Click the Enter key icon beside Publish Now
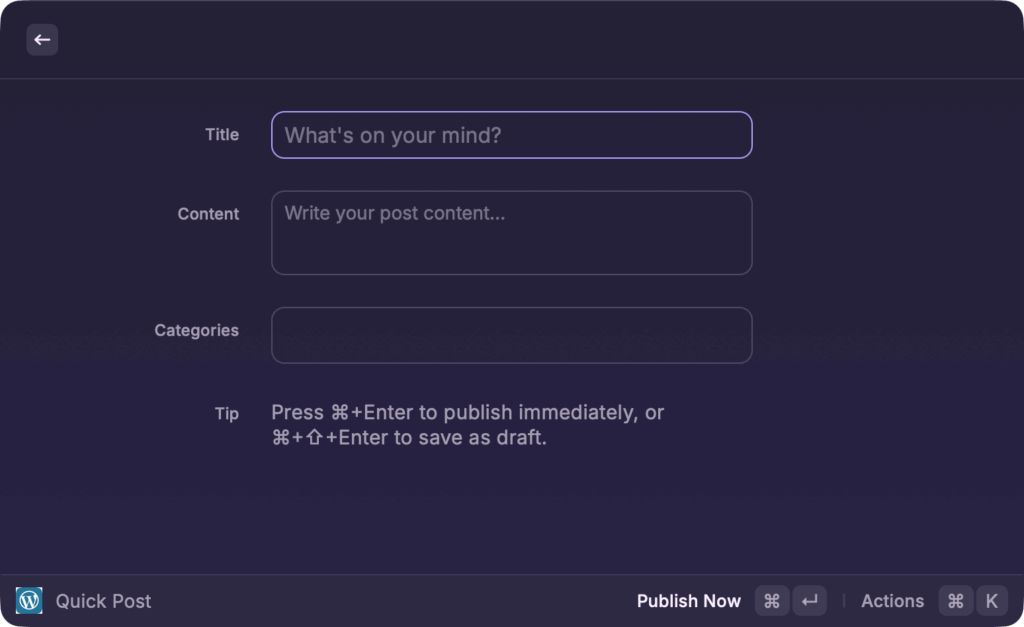This screenshot has width=1024, height=627. point(809,600)
